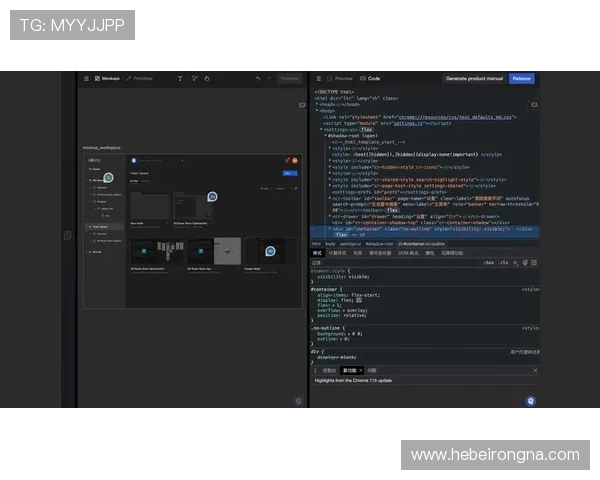Switch to the Code tab
This screenshot has height=480, width=600.
371,78
